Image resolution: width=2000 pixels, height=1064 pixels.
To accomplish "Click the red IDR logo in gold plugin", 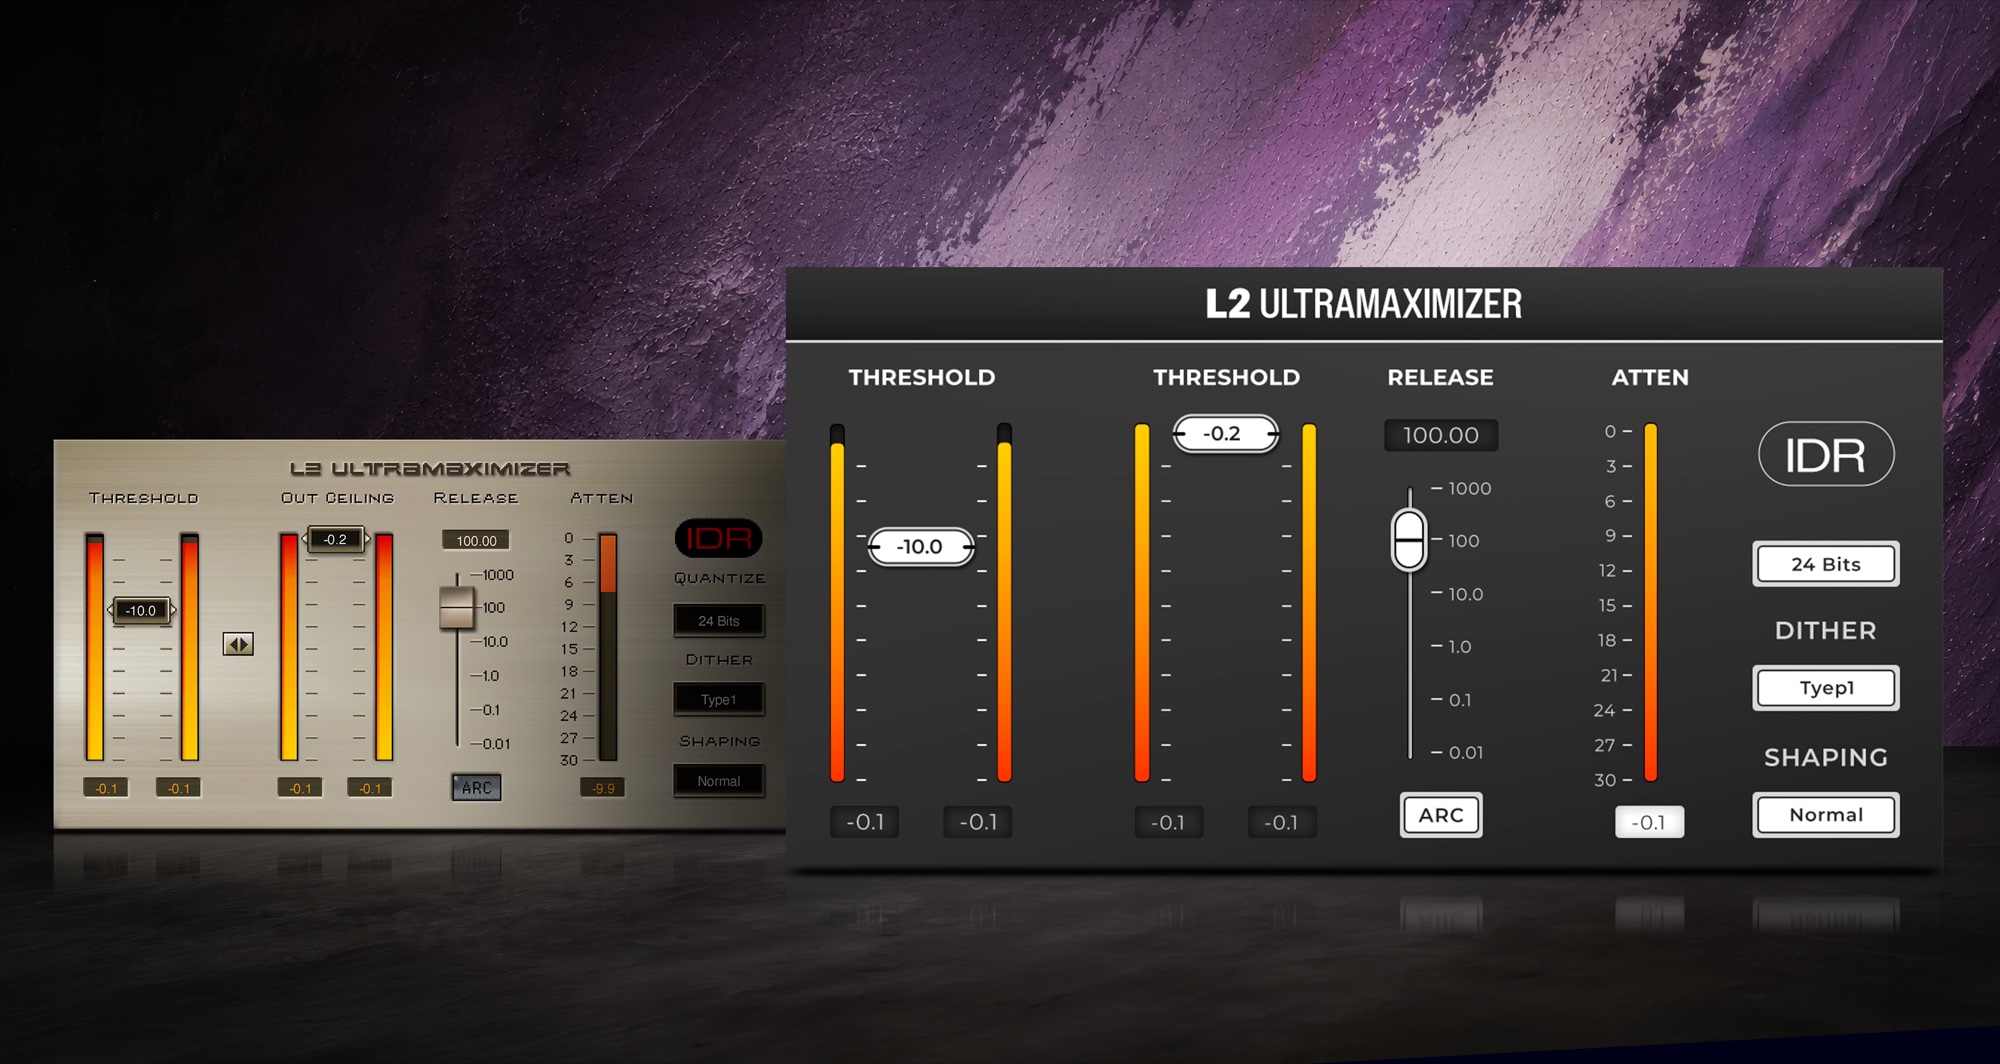I will point(719,539).
